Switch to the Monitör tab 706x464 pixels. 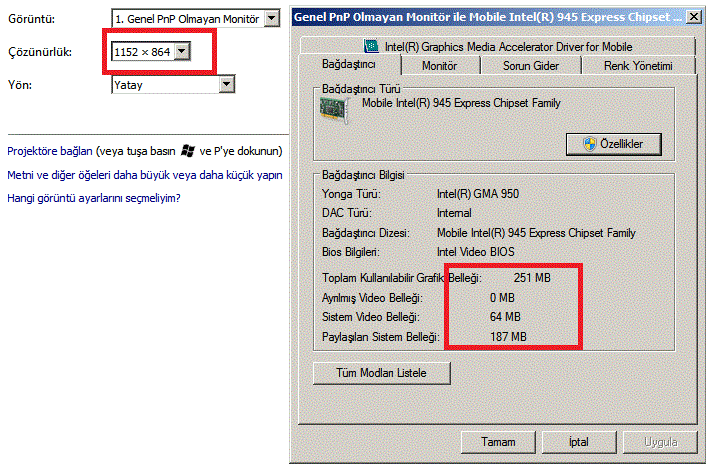tap(439, 66)
